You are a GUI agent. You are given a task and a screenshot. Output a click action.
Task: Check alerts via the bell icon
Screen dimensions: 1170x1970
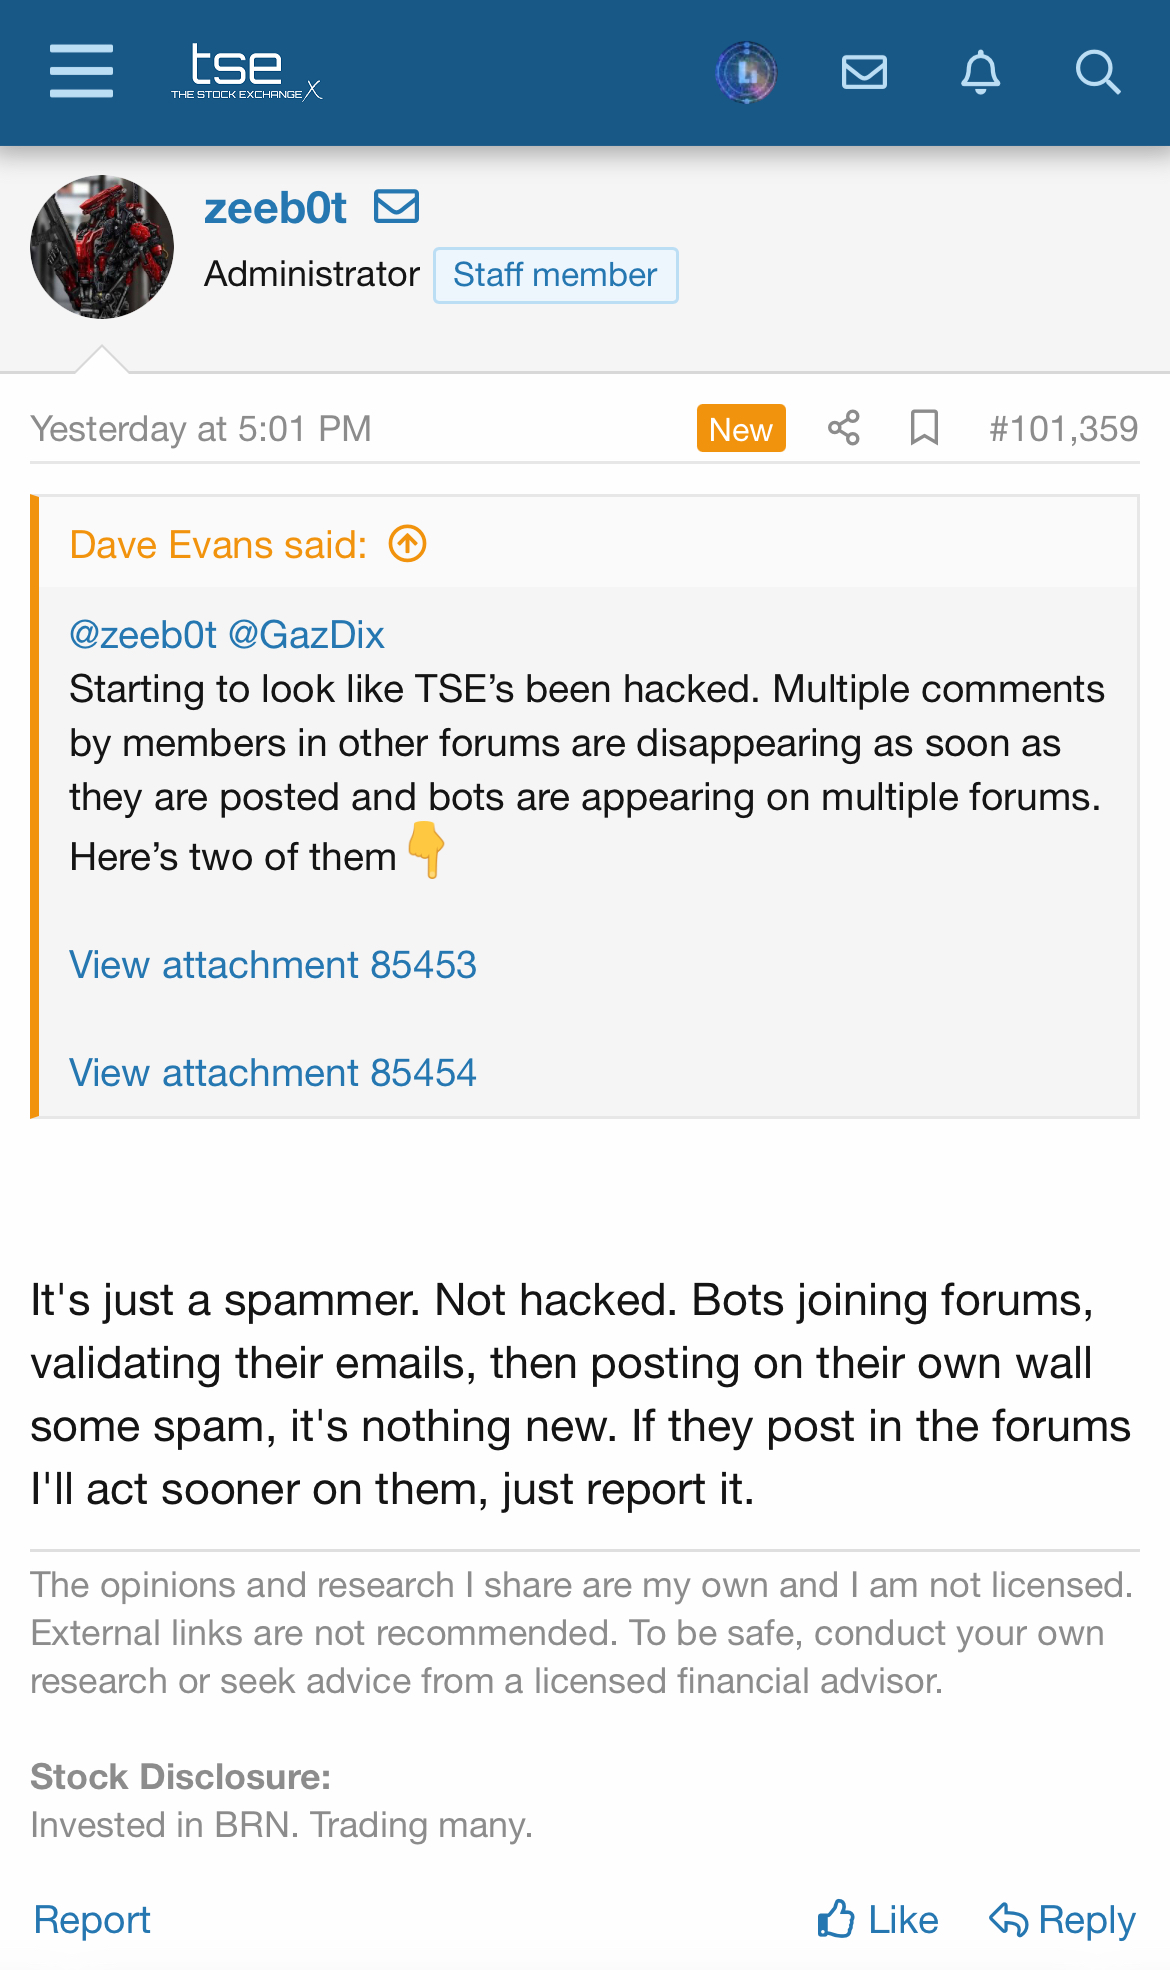[980, 72]
